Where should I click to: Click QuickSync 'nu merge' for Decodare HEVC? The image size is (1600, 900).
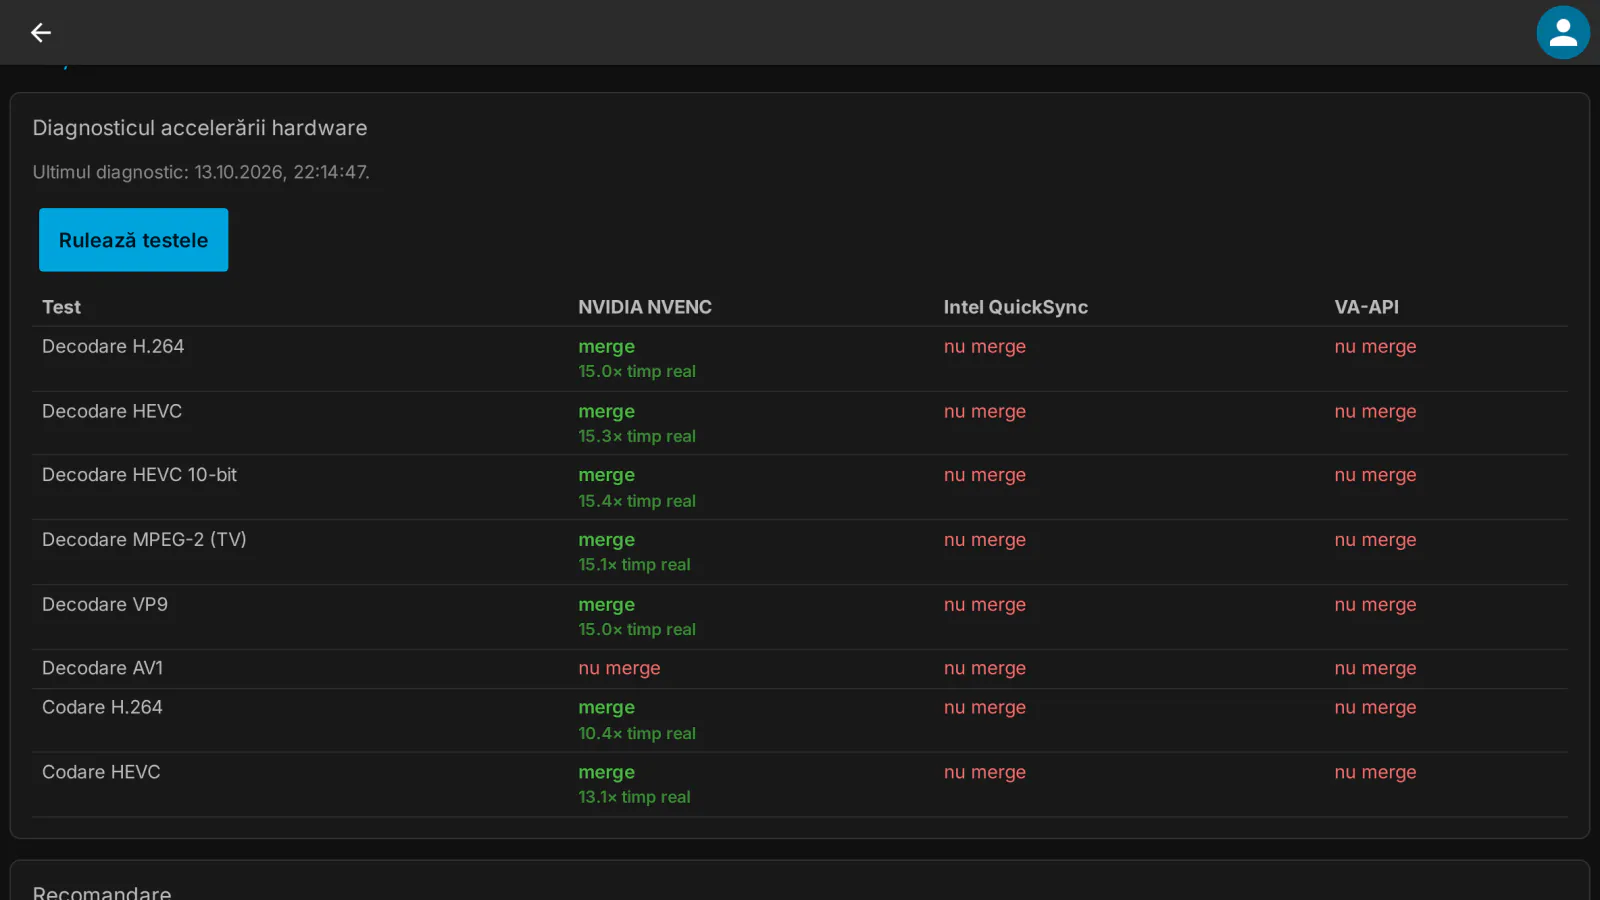[985, 411]
